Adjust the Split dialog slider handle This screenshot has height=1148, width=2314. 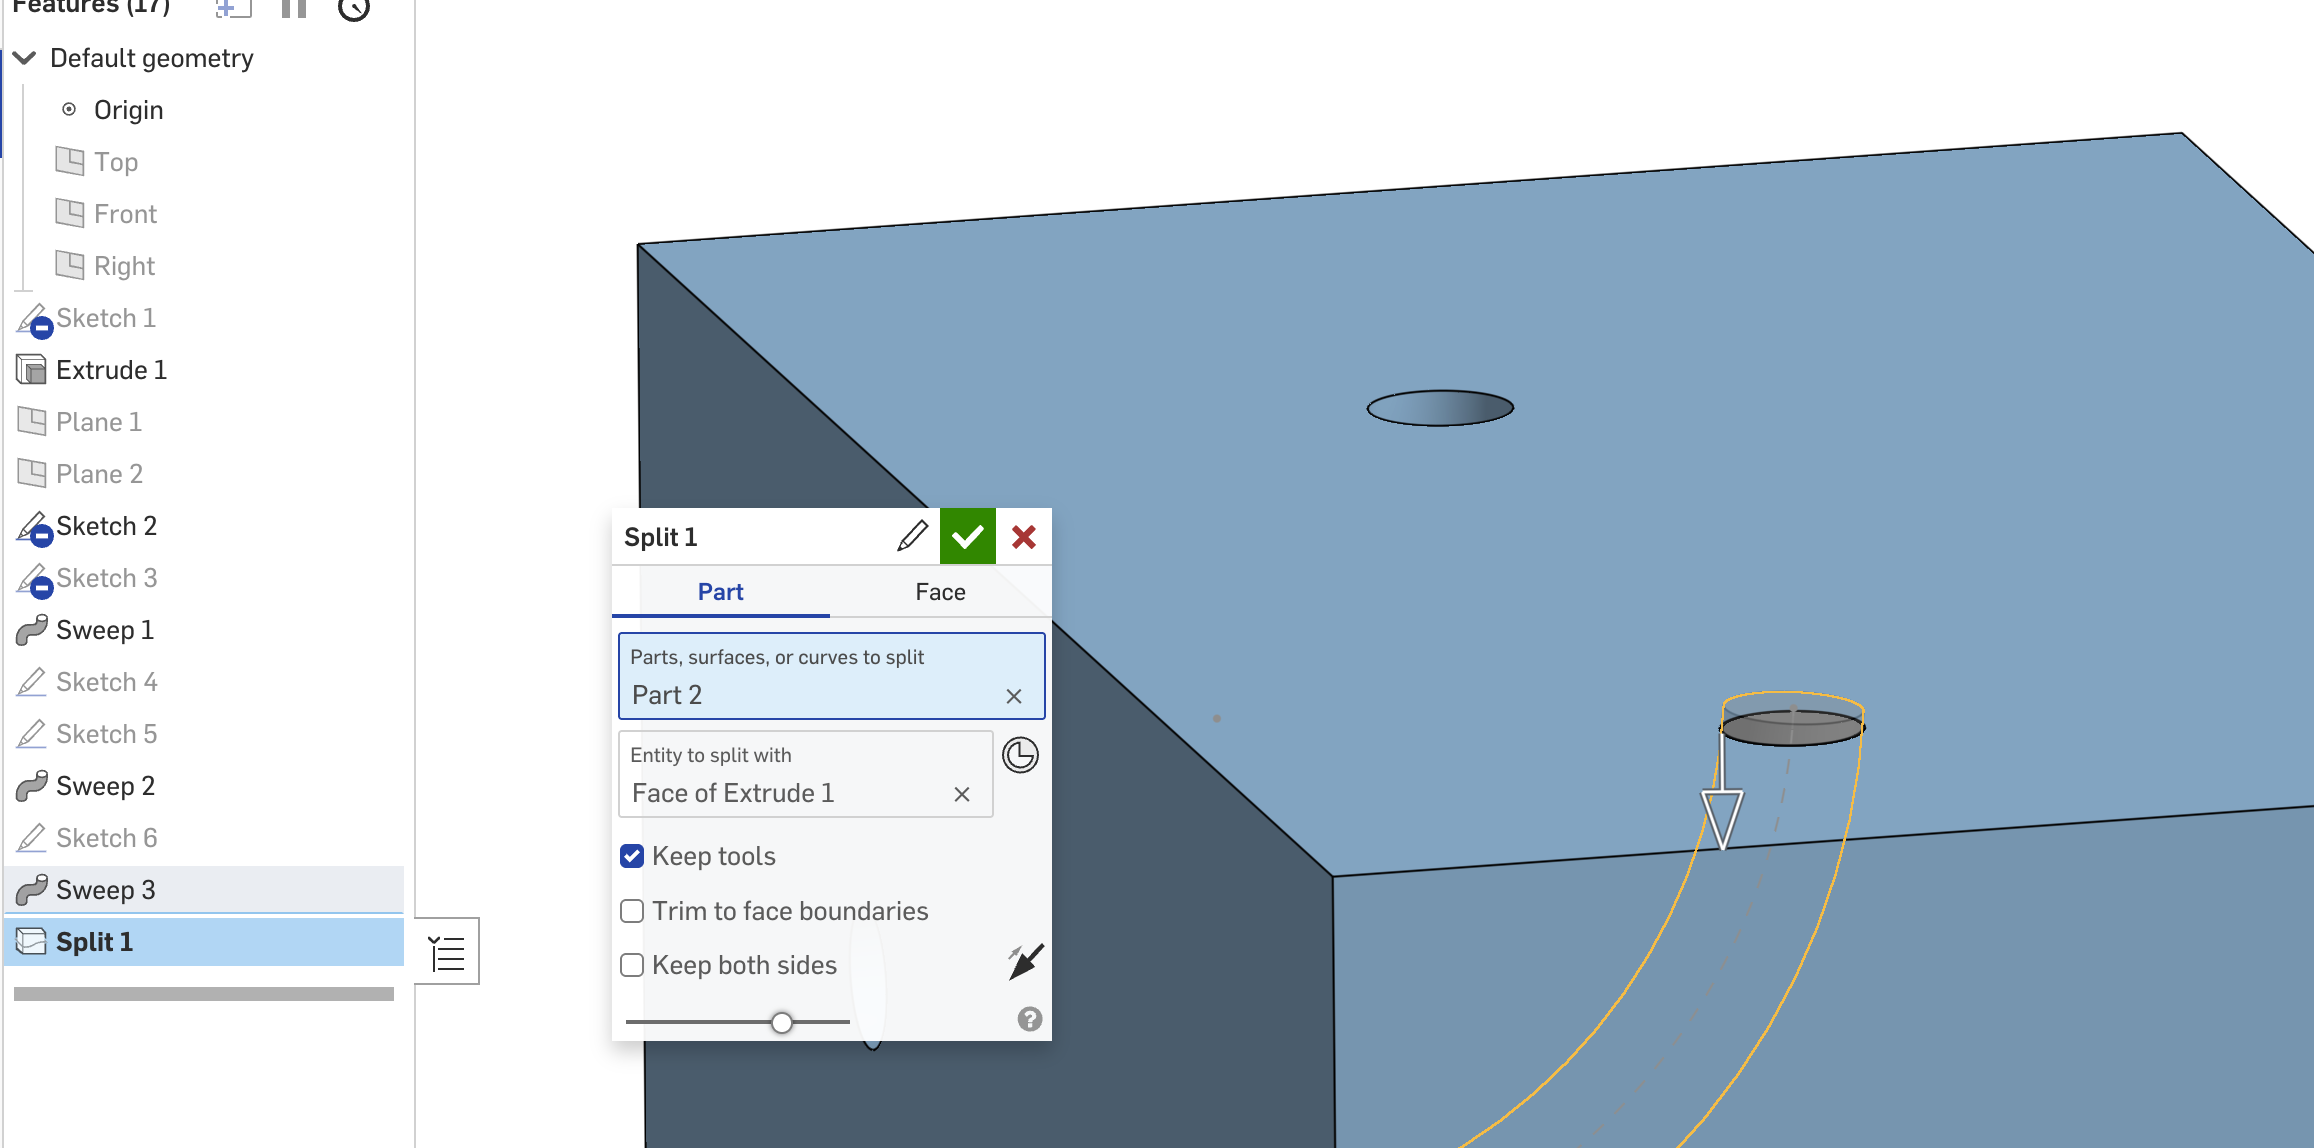click(782, 1022)
